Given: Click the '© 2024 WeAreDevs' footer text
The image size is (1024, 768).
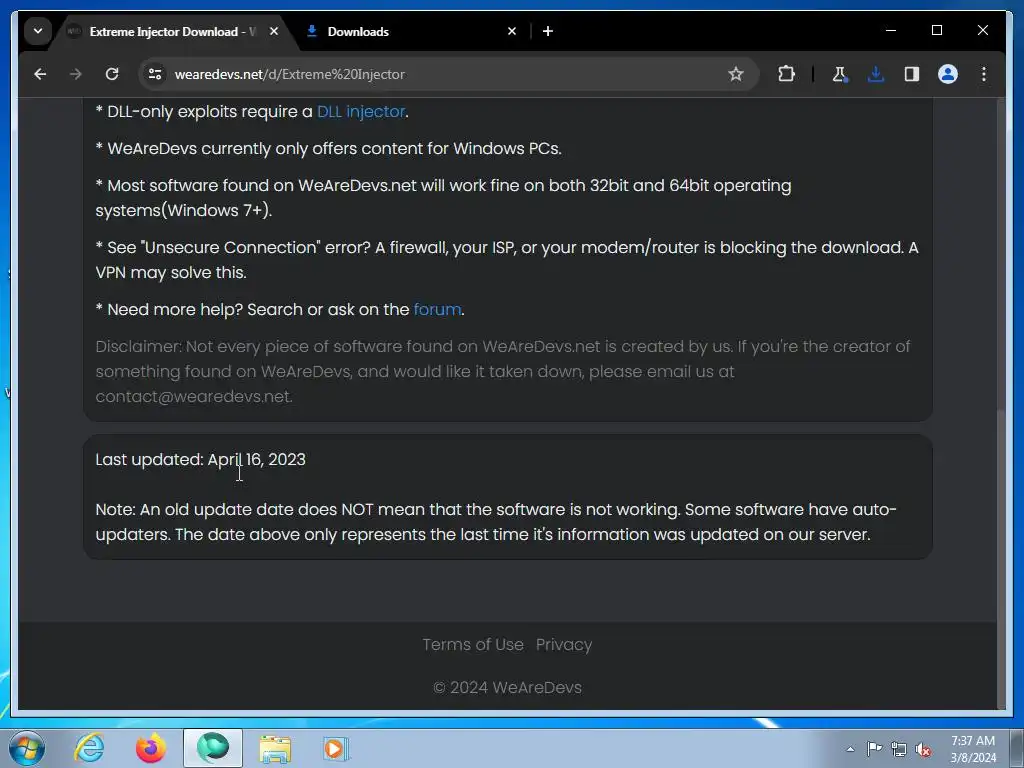Looking at the screenshot, I should coord(507,688).
